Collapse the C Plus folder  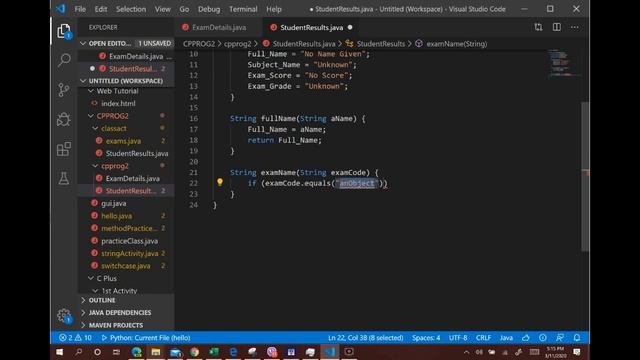click(91, 278)
